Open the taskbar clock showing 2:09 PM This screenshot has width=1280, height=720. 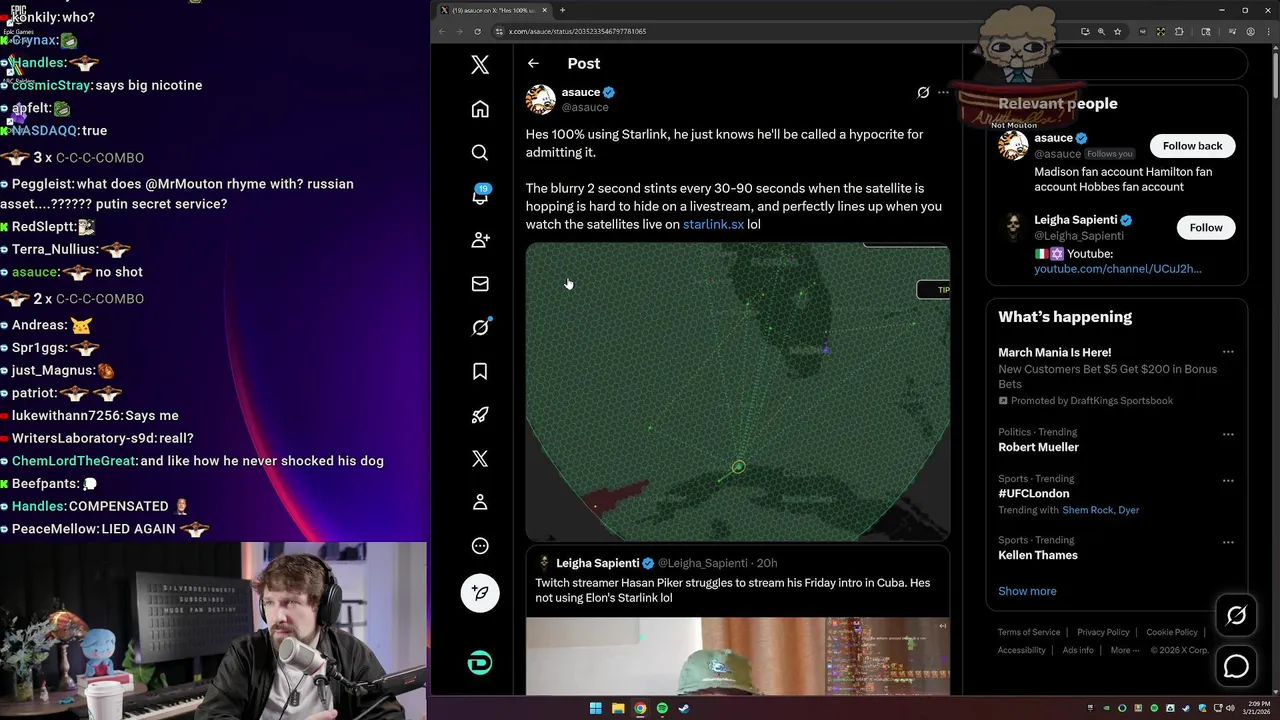[x=1258, y=708]
